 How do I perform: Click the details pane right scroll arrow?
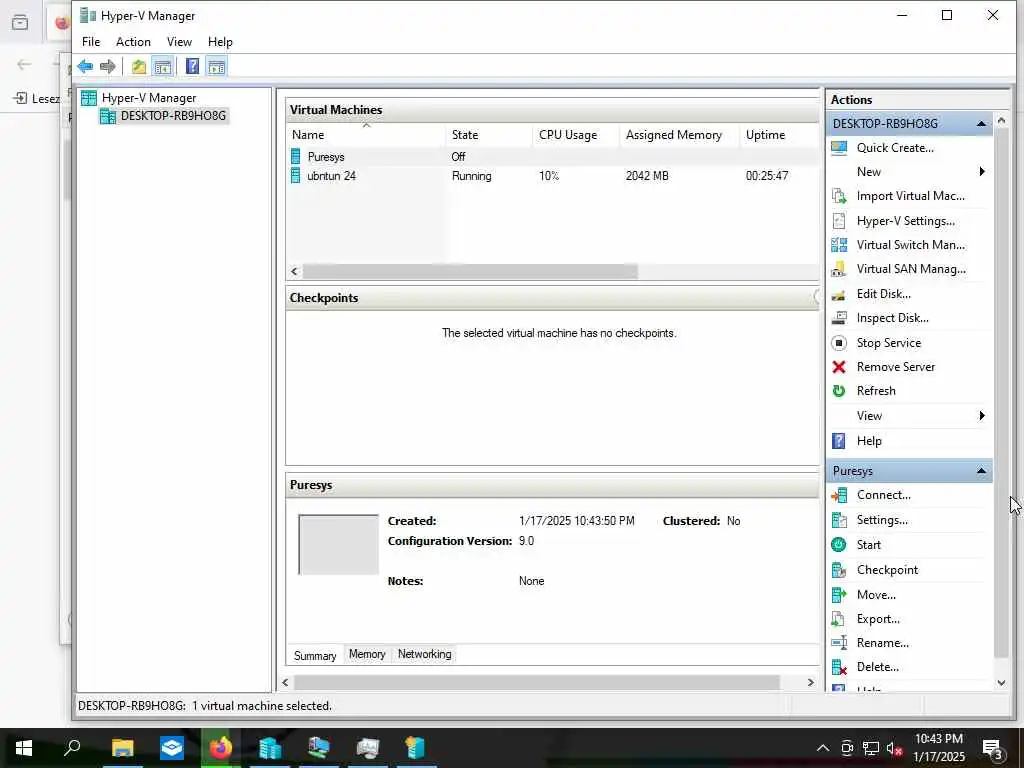tap(810, 682)
